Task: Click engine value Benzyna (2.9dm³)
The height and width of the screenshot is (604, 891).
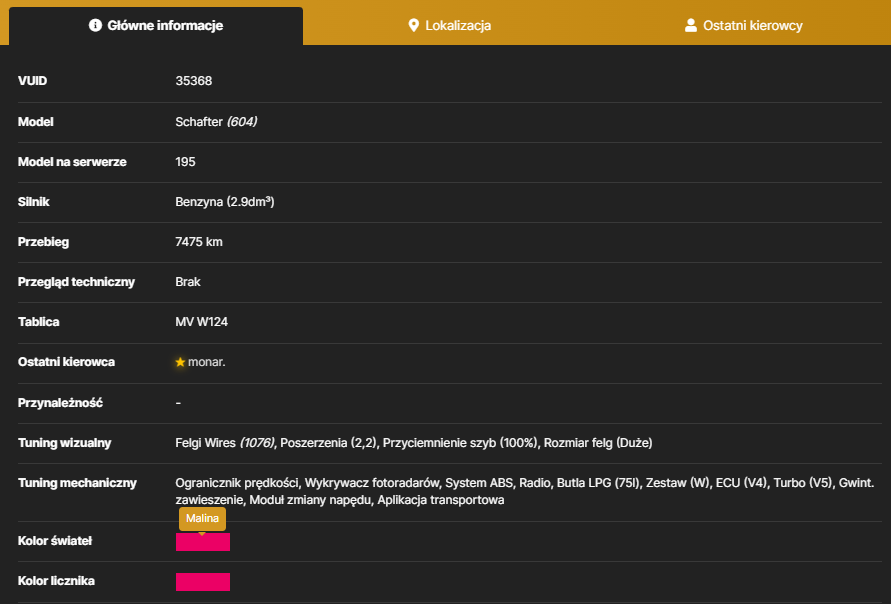Action: [225, 202]
